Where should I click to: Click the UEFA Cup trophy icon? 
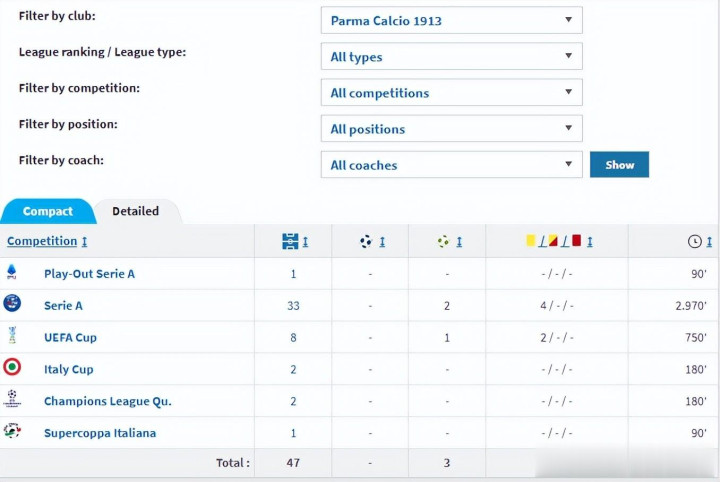pos(12,335)
